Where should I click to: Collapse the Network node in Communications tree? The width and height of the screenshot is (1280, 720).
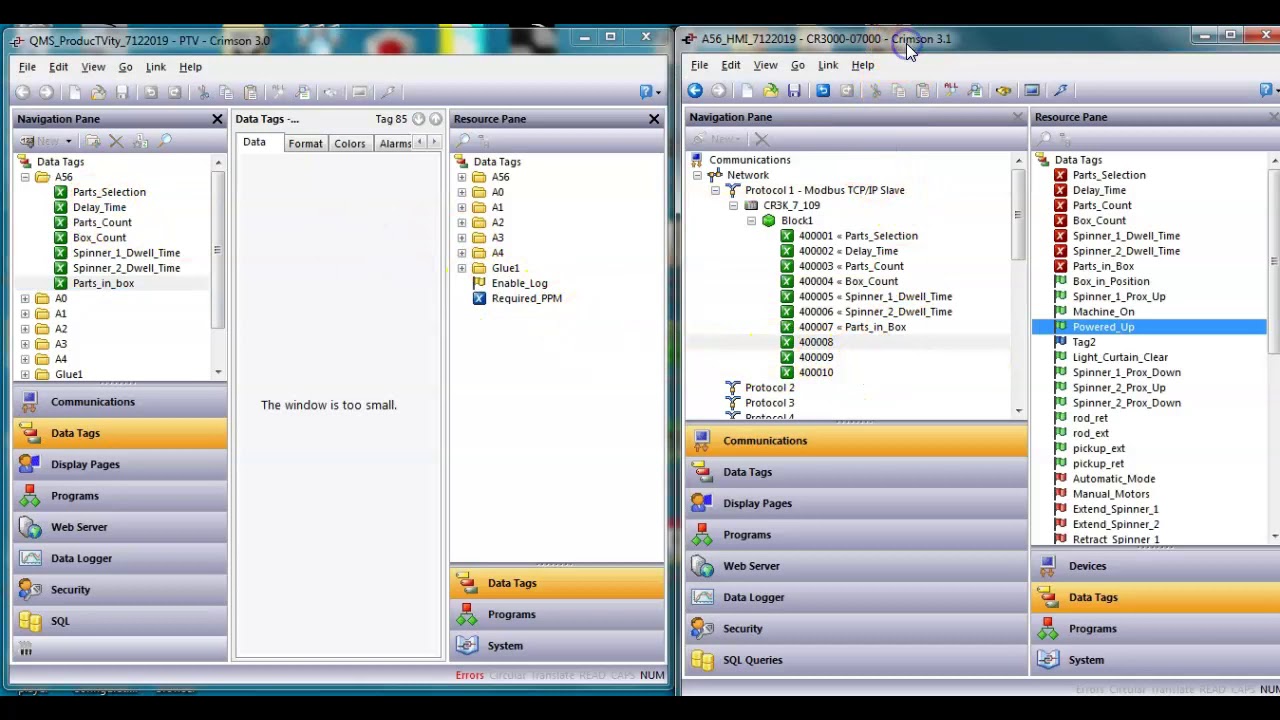[x=697, y=175]
